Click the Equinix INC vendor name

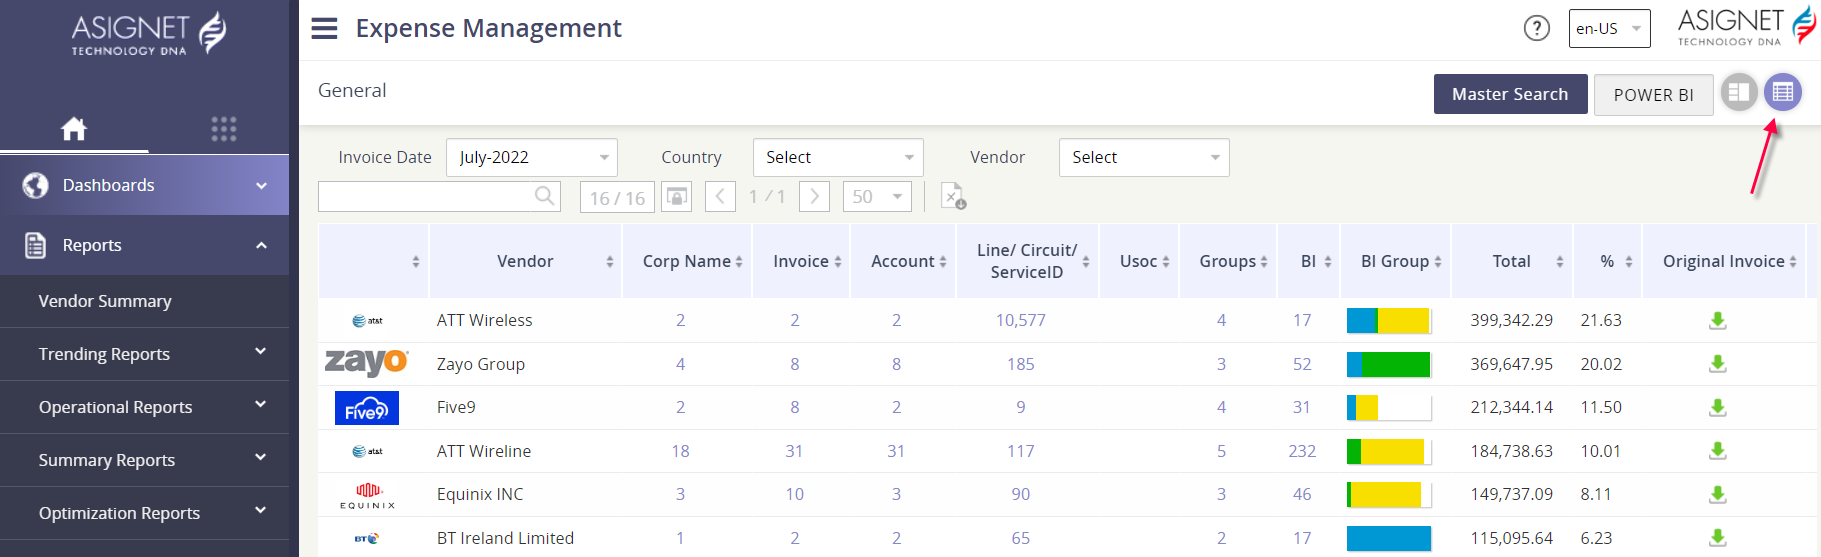click(x=480, y=494)
